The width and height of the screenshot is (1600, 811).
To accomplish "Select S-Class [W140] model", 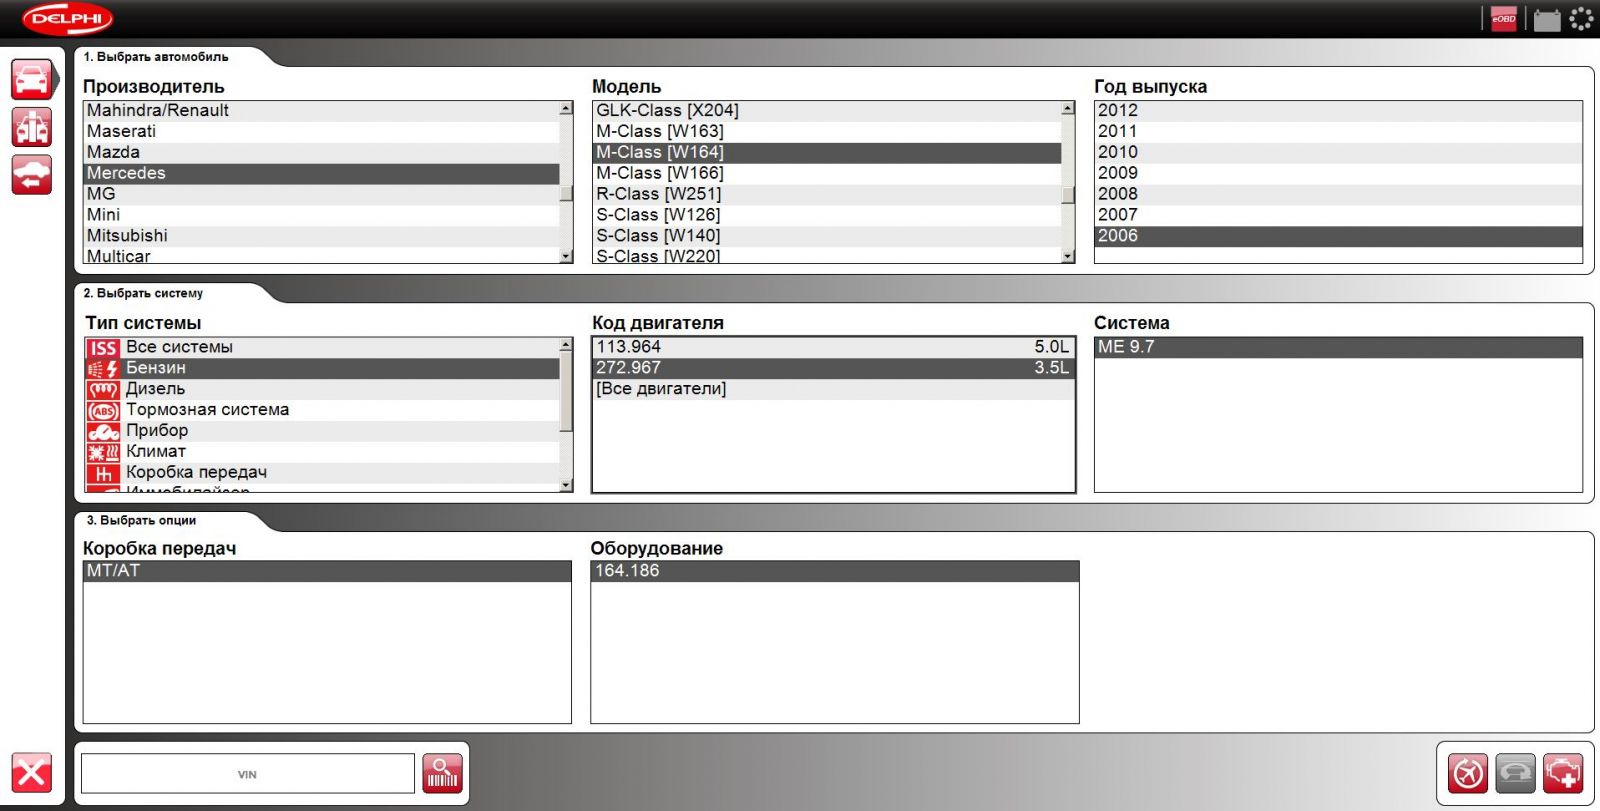I will [x=827, y=236].
